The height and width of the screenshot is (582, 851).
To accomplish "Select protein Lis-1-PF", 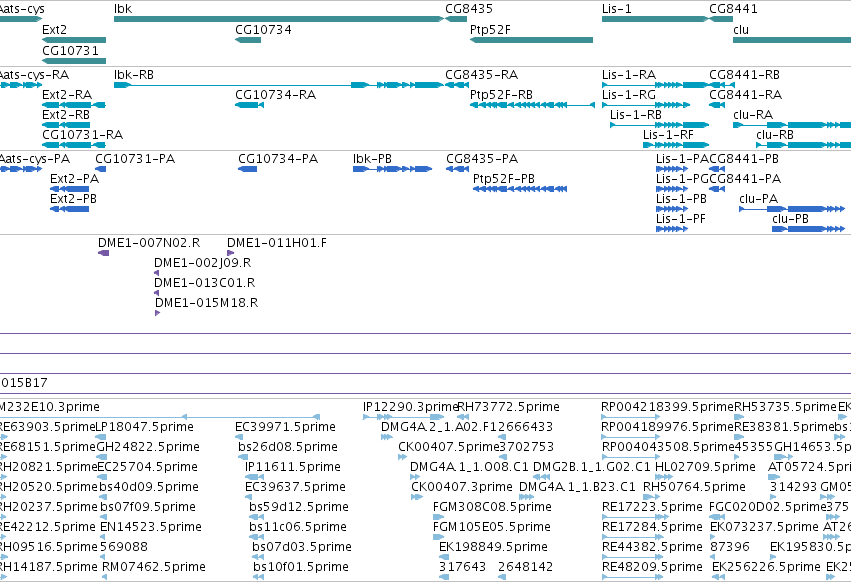I will [x=681, y=219].
